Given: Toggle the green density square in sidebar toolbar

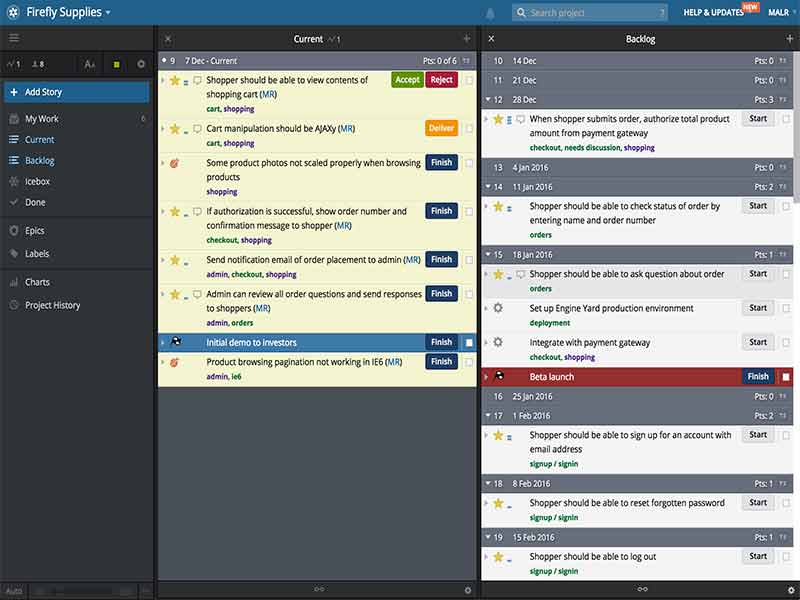Looking at the screenshot, I should 116,63.
